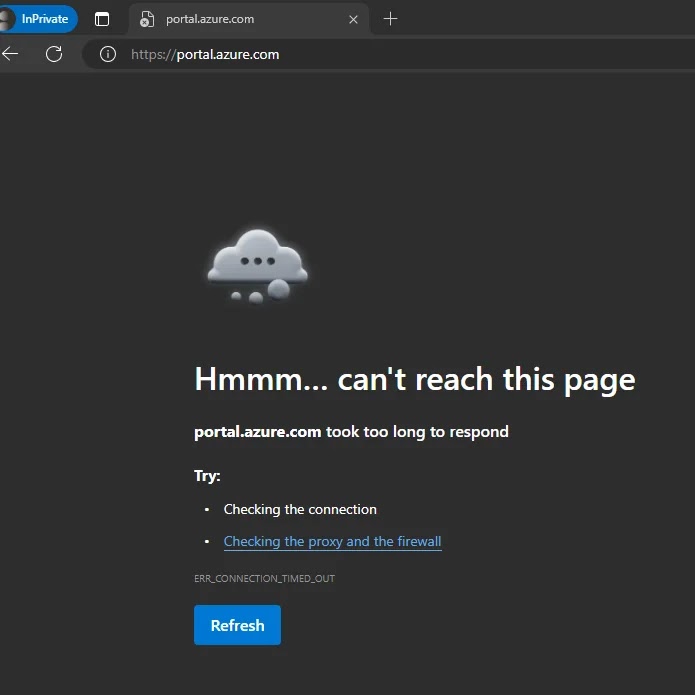Open "Checking the proxy and the firewall" link
The width and height of the screenshot is (695, 695).
[x=332, y=541]
